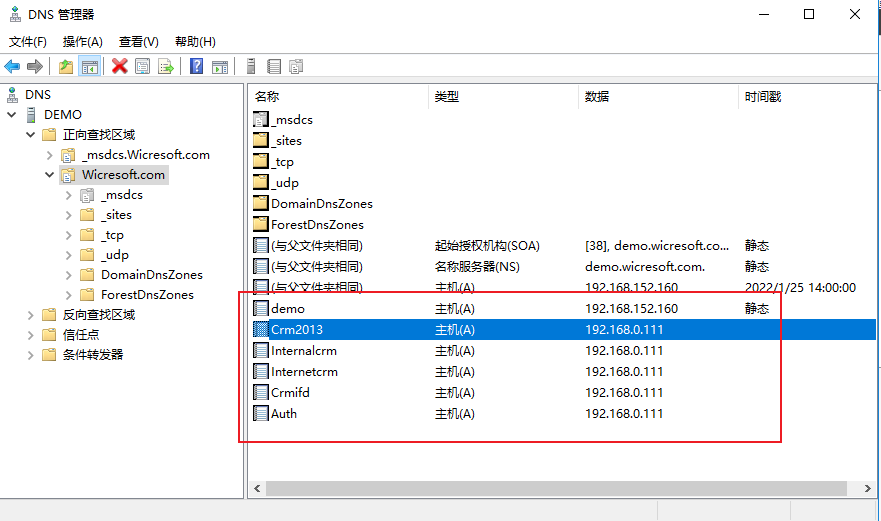This screenshot has height=521, width=881.
Task: Select the 名称服务器(NS) record type
Action: [x=477, y=266]
